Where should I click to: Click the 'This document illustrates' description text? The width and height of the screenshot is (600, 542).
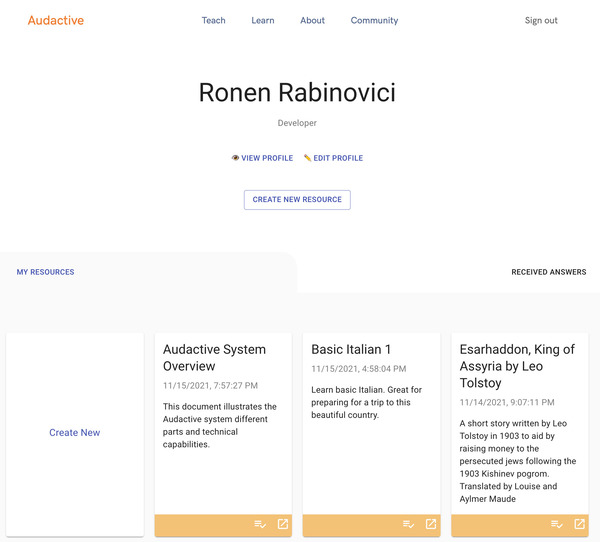(220, 425)
